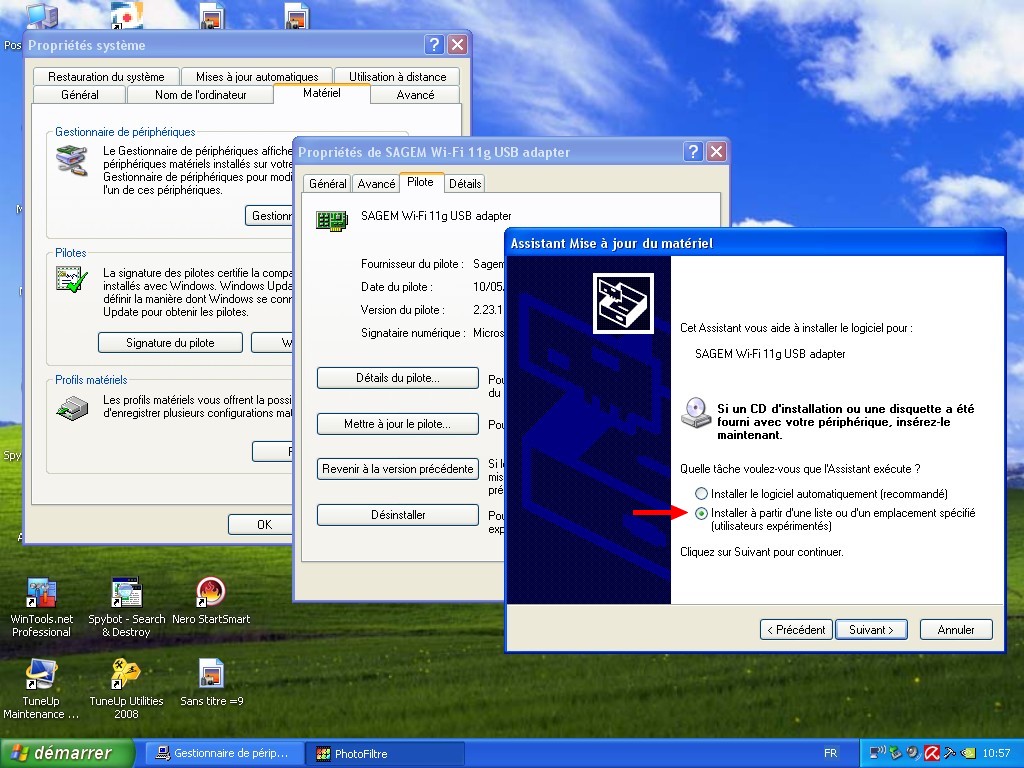Open Général tab in SAGEM properties

click(327, 184)
